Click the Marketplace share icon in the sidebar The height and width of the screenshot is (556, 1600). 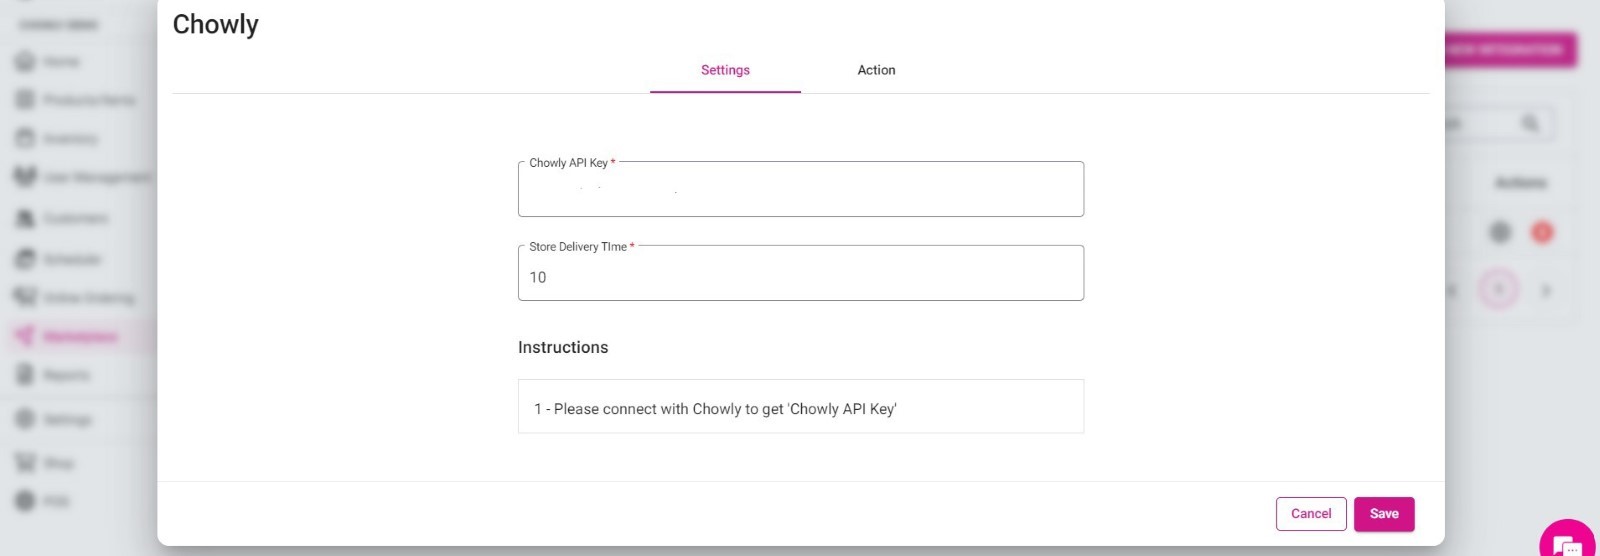click(25, 336)
